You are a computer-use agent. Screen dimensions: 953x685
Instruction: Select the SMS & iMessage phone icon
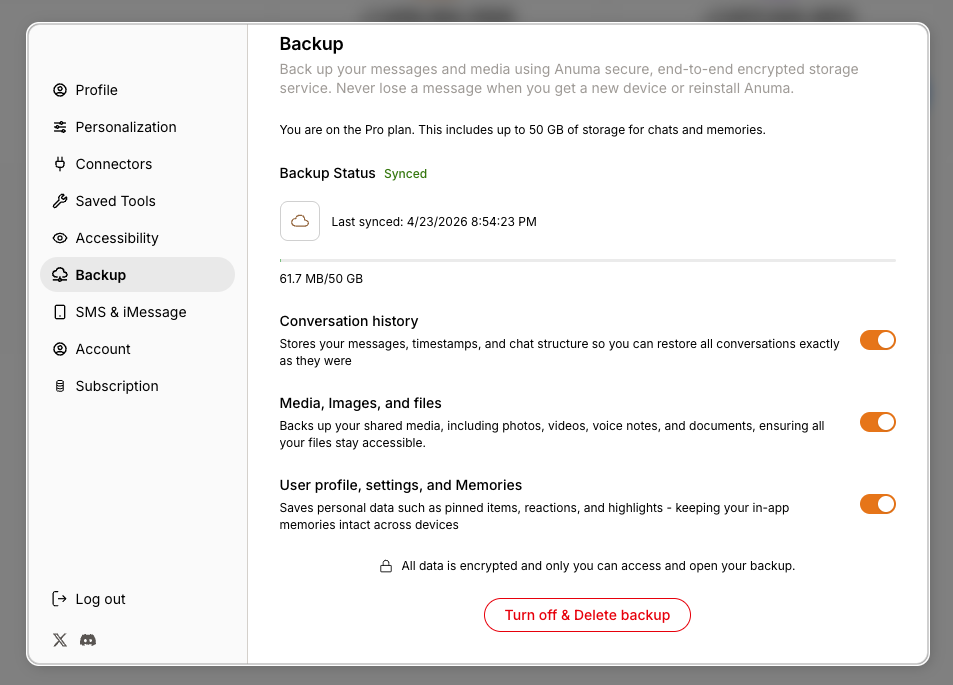click(x=61, y=312)
